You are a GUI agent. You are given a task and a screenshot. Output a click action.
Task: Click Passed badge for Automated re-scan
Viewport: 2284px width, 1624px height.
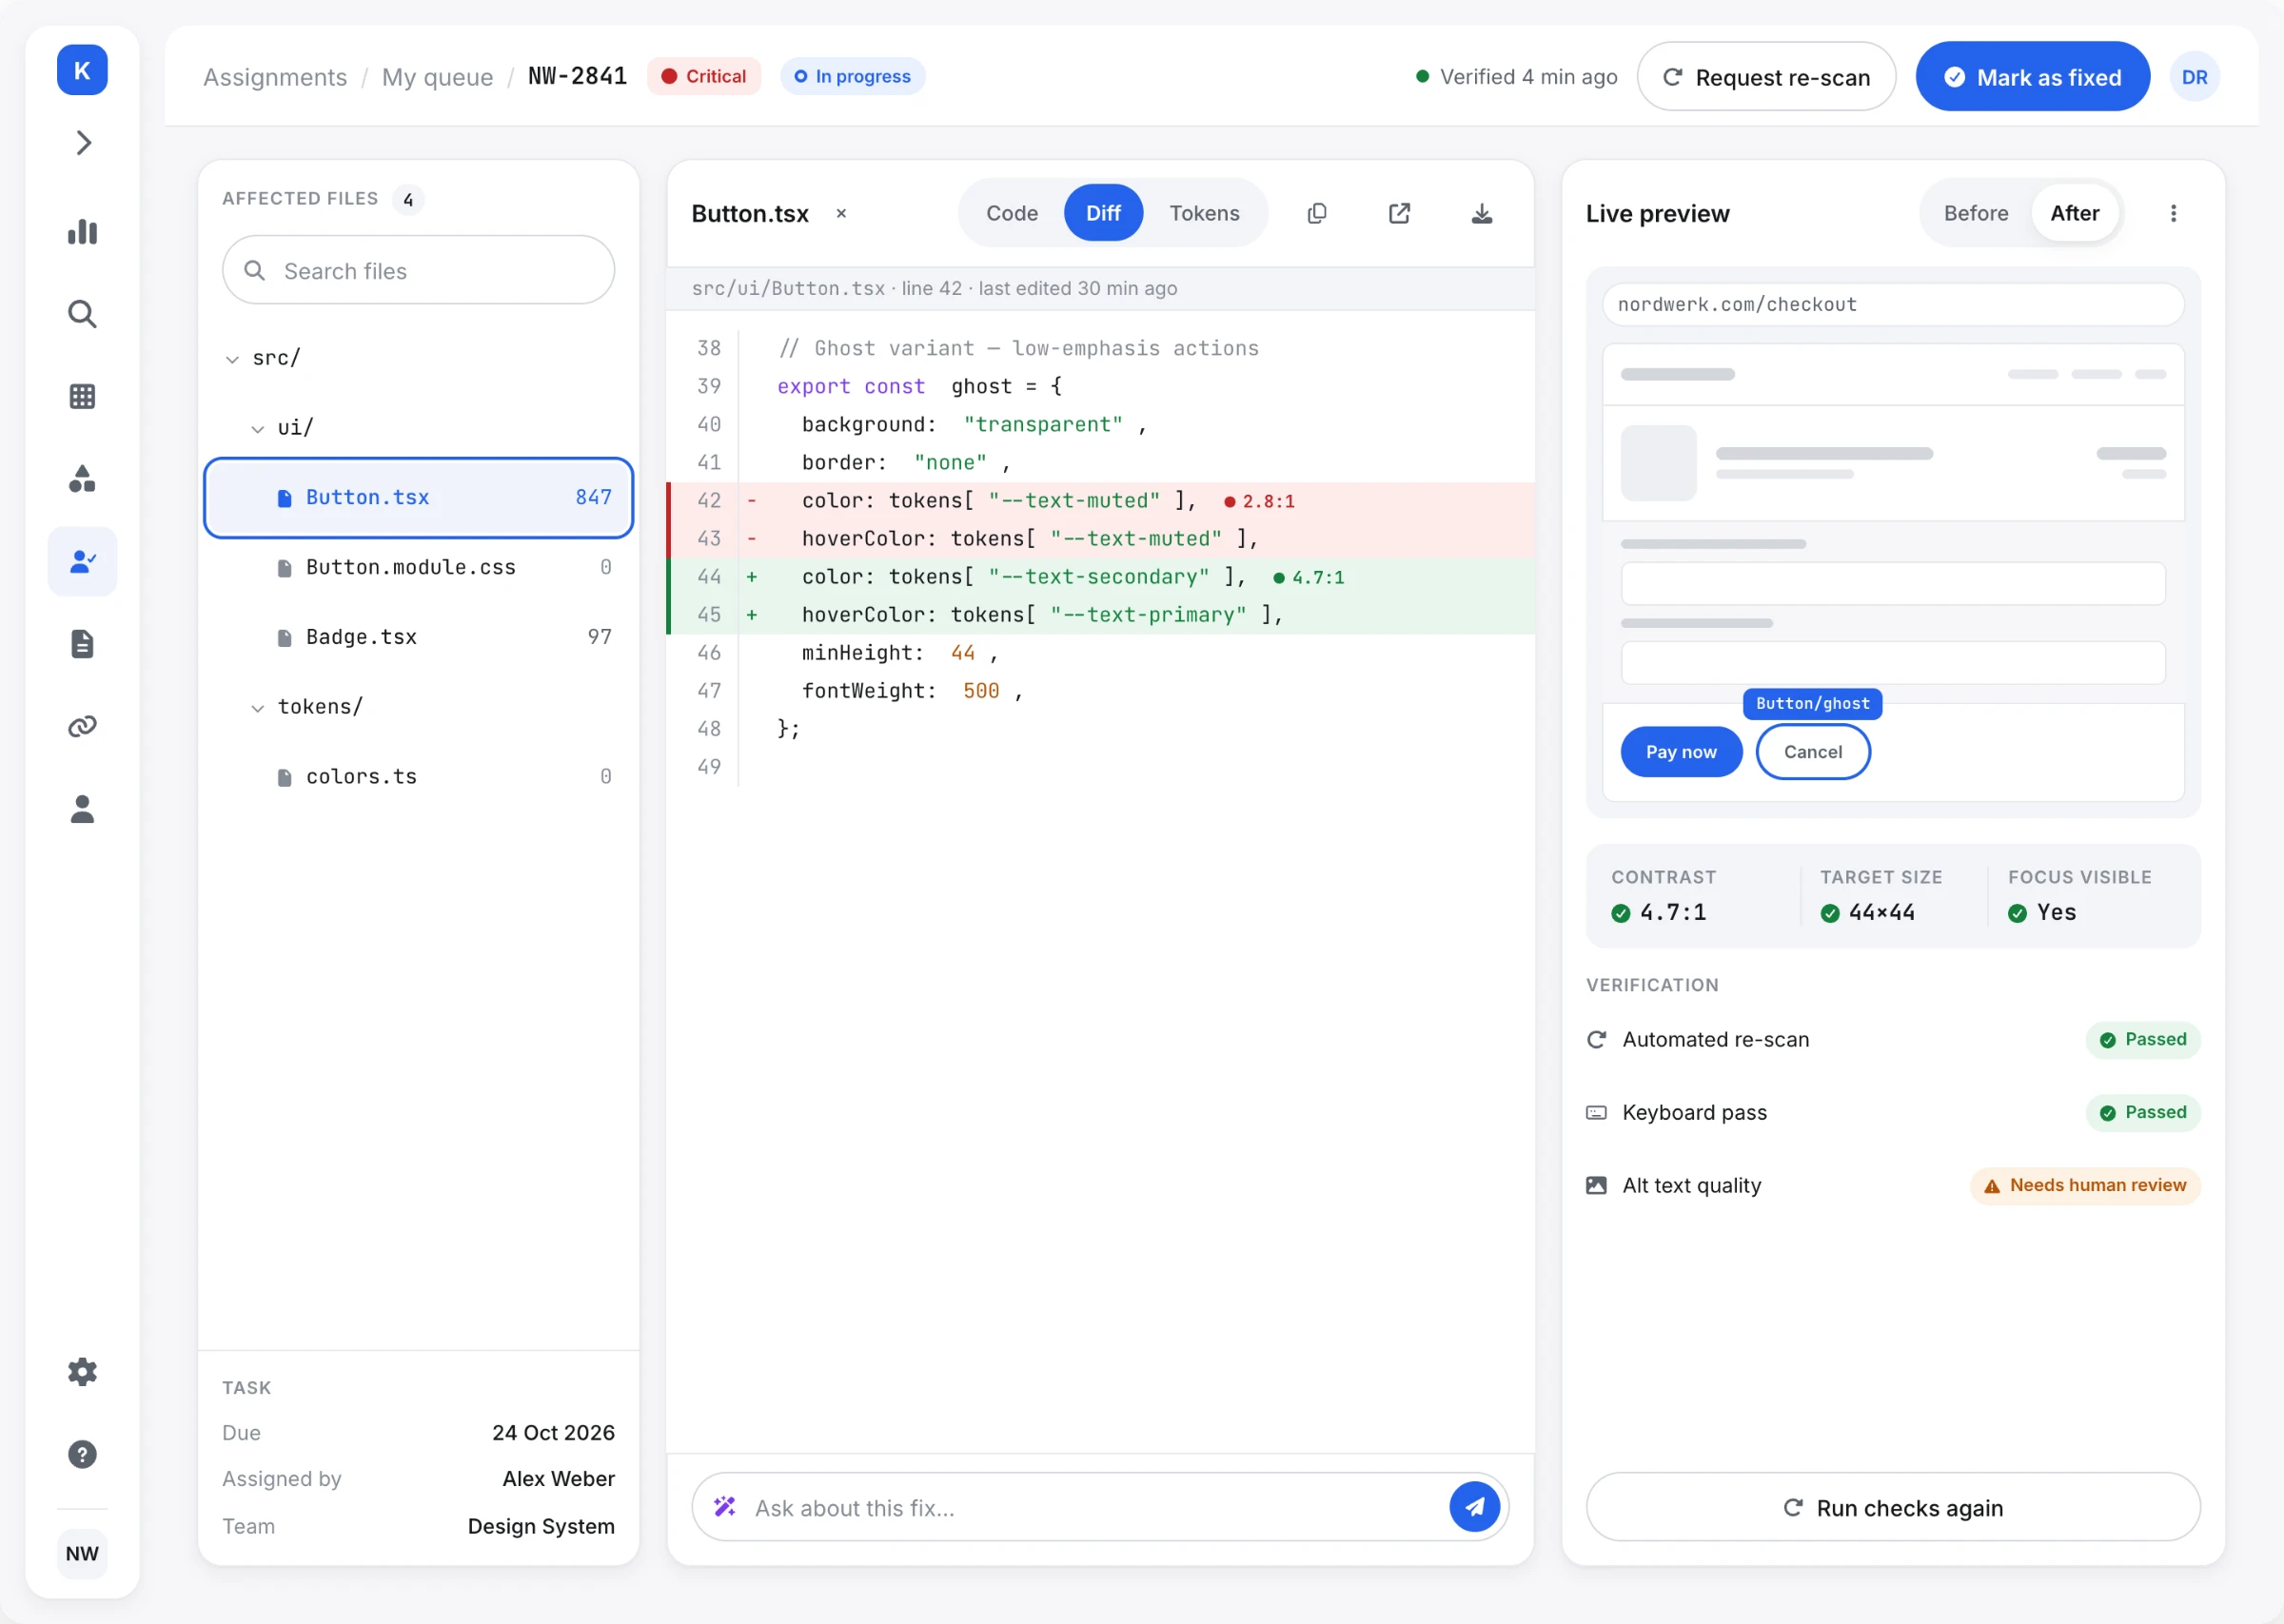[x=2143, y=1040]
